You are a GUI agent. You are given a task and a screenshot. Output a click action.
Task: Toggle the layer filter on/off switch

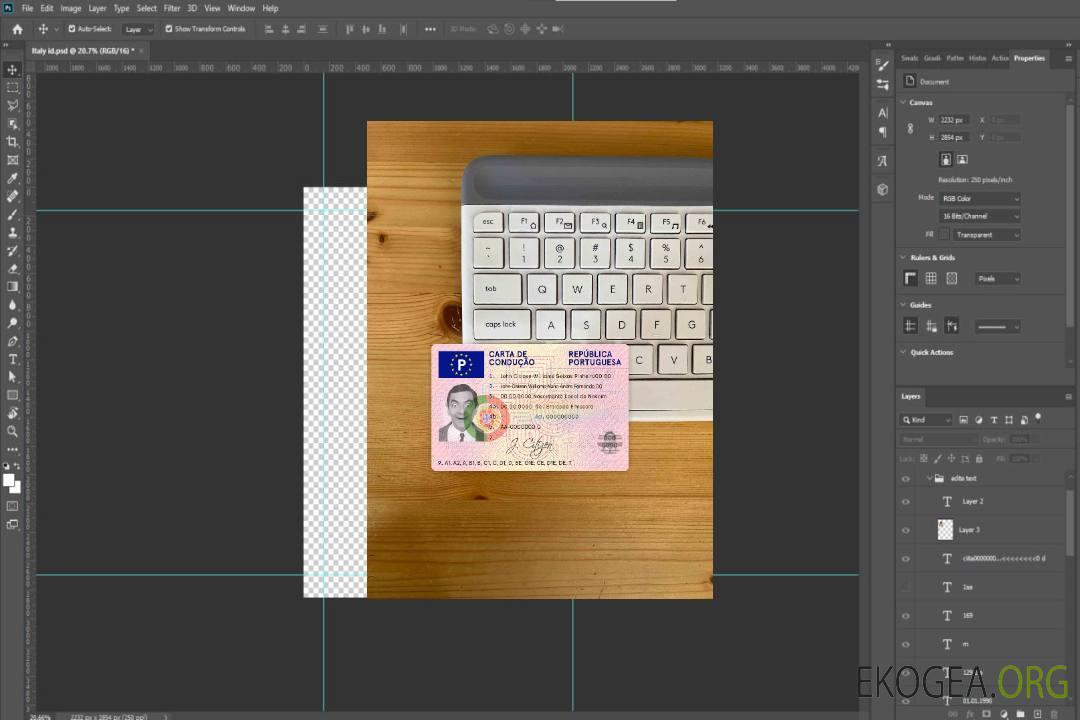pos(1038,418)
